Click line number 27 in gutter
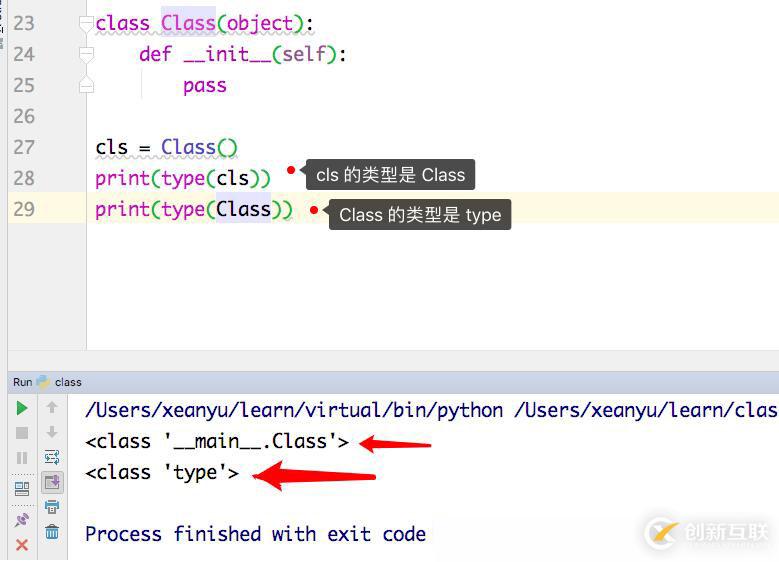Viewport: 779px width, 562px height. (x=24, y=147)
